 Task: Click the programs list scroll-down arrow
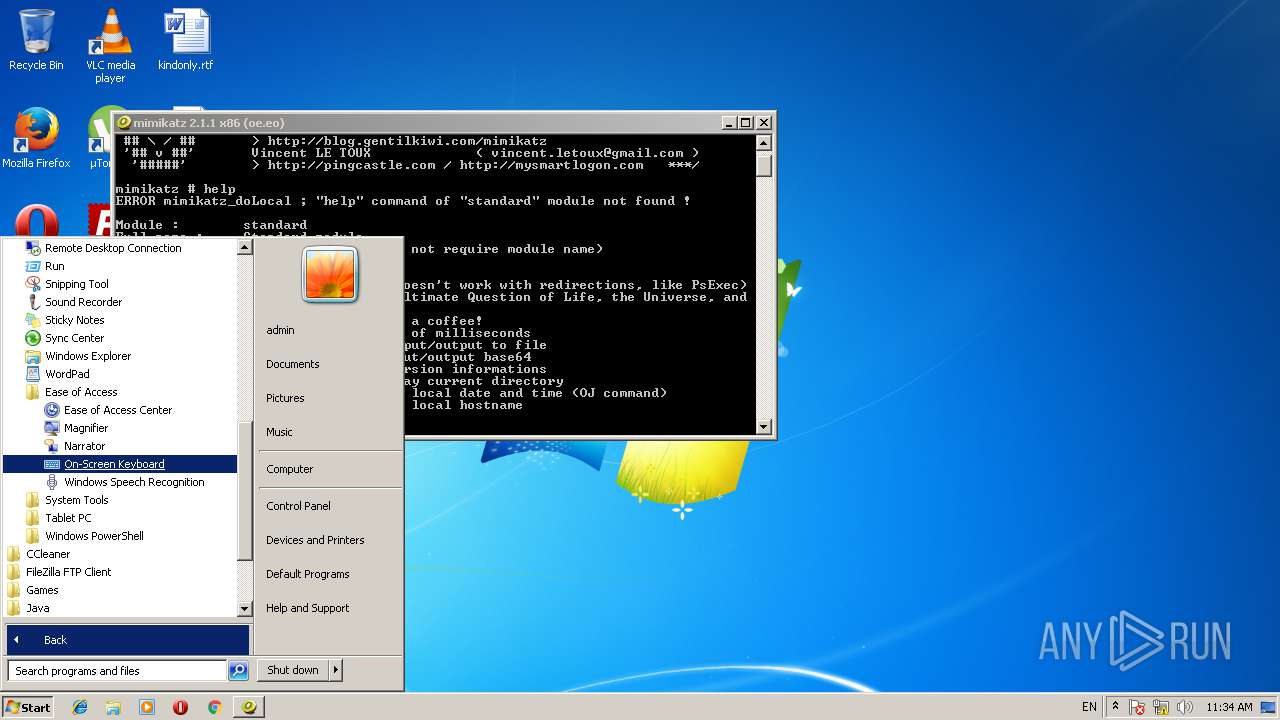click(x=244, y=609)
